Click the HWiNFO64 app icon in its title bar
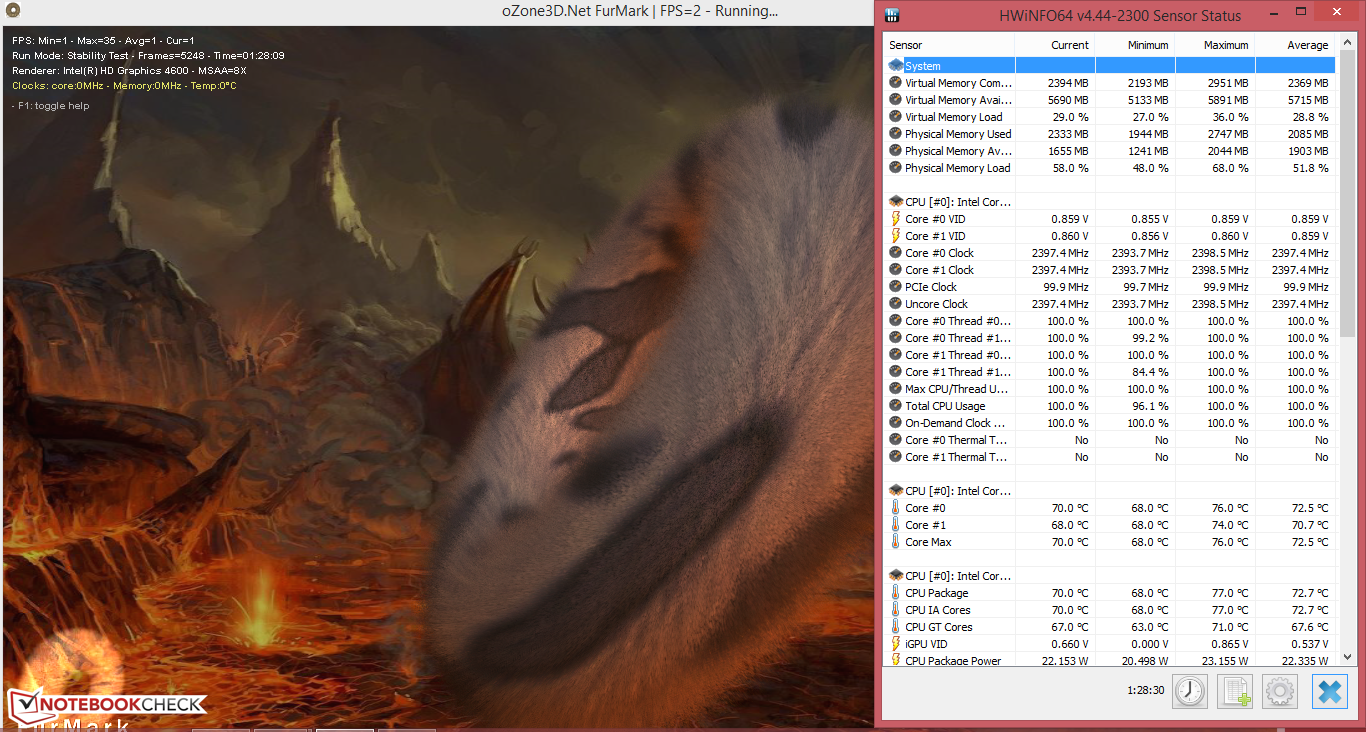 pos(892,15)
